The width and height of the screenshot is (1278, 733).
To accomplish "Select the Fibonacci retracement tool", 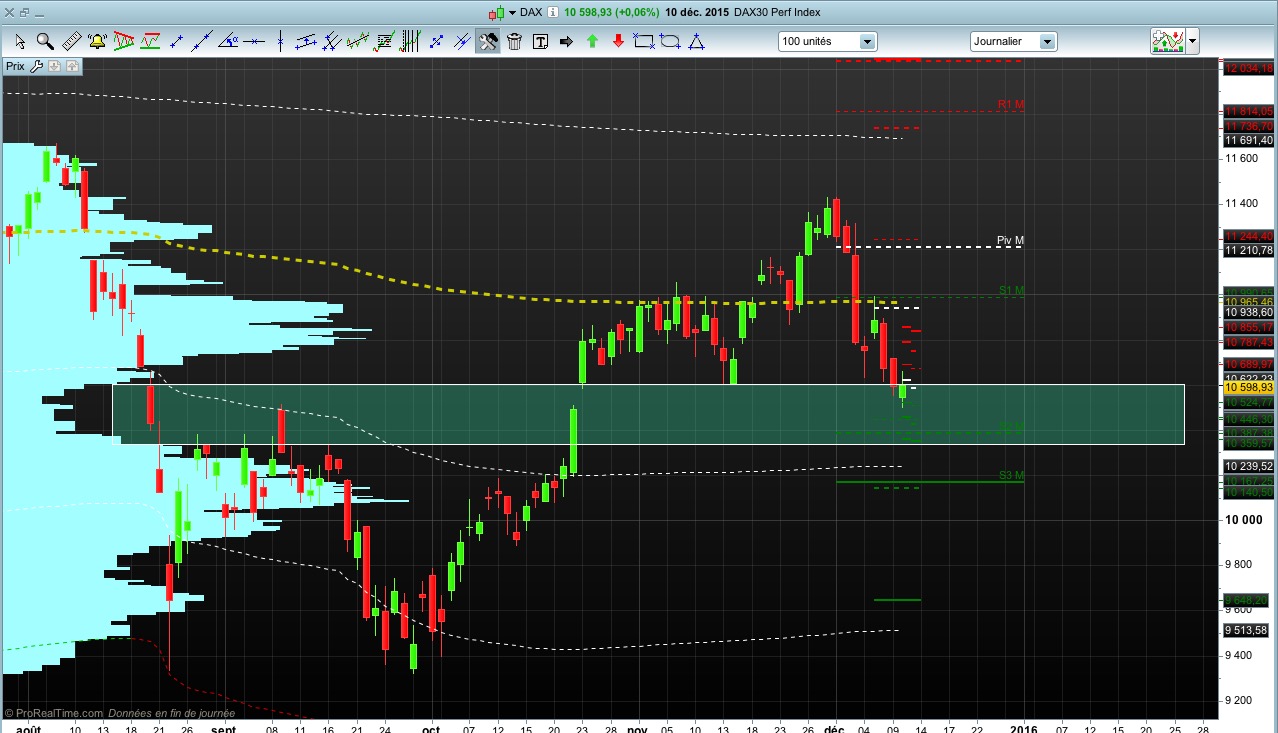I will pyautogui.click(x=384, y=41).
